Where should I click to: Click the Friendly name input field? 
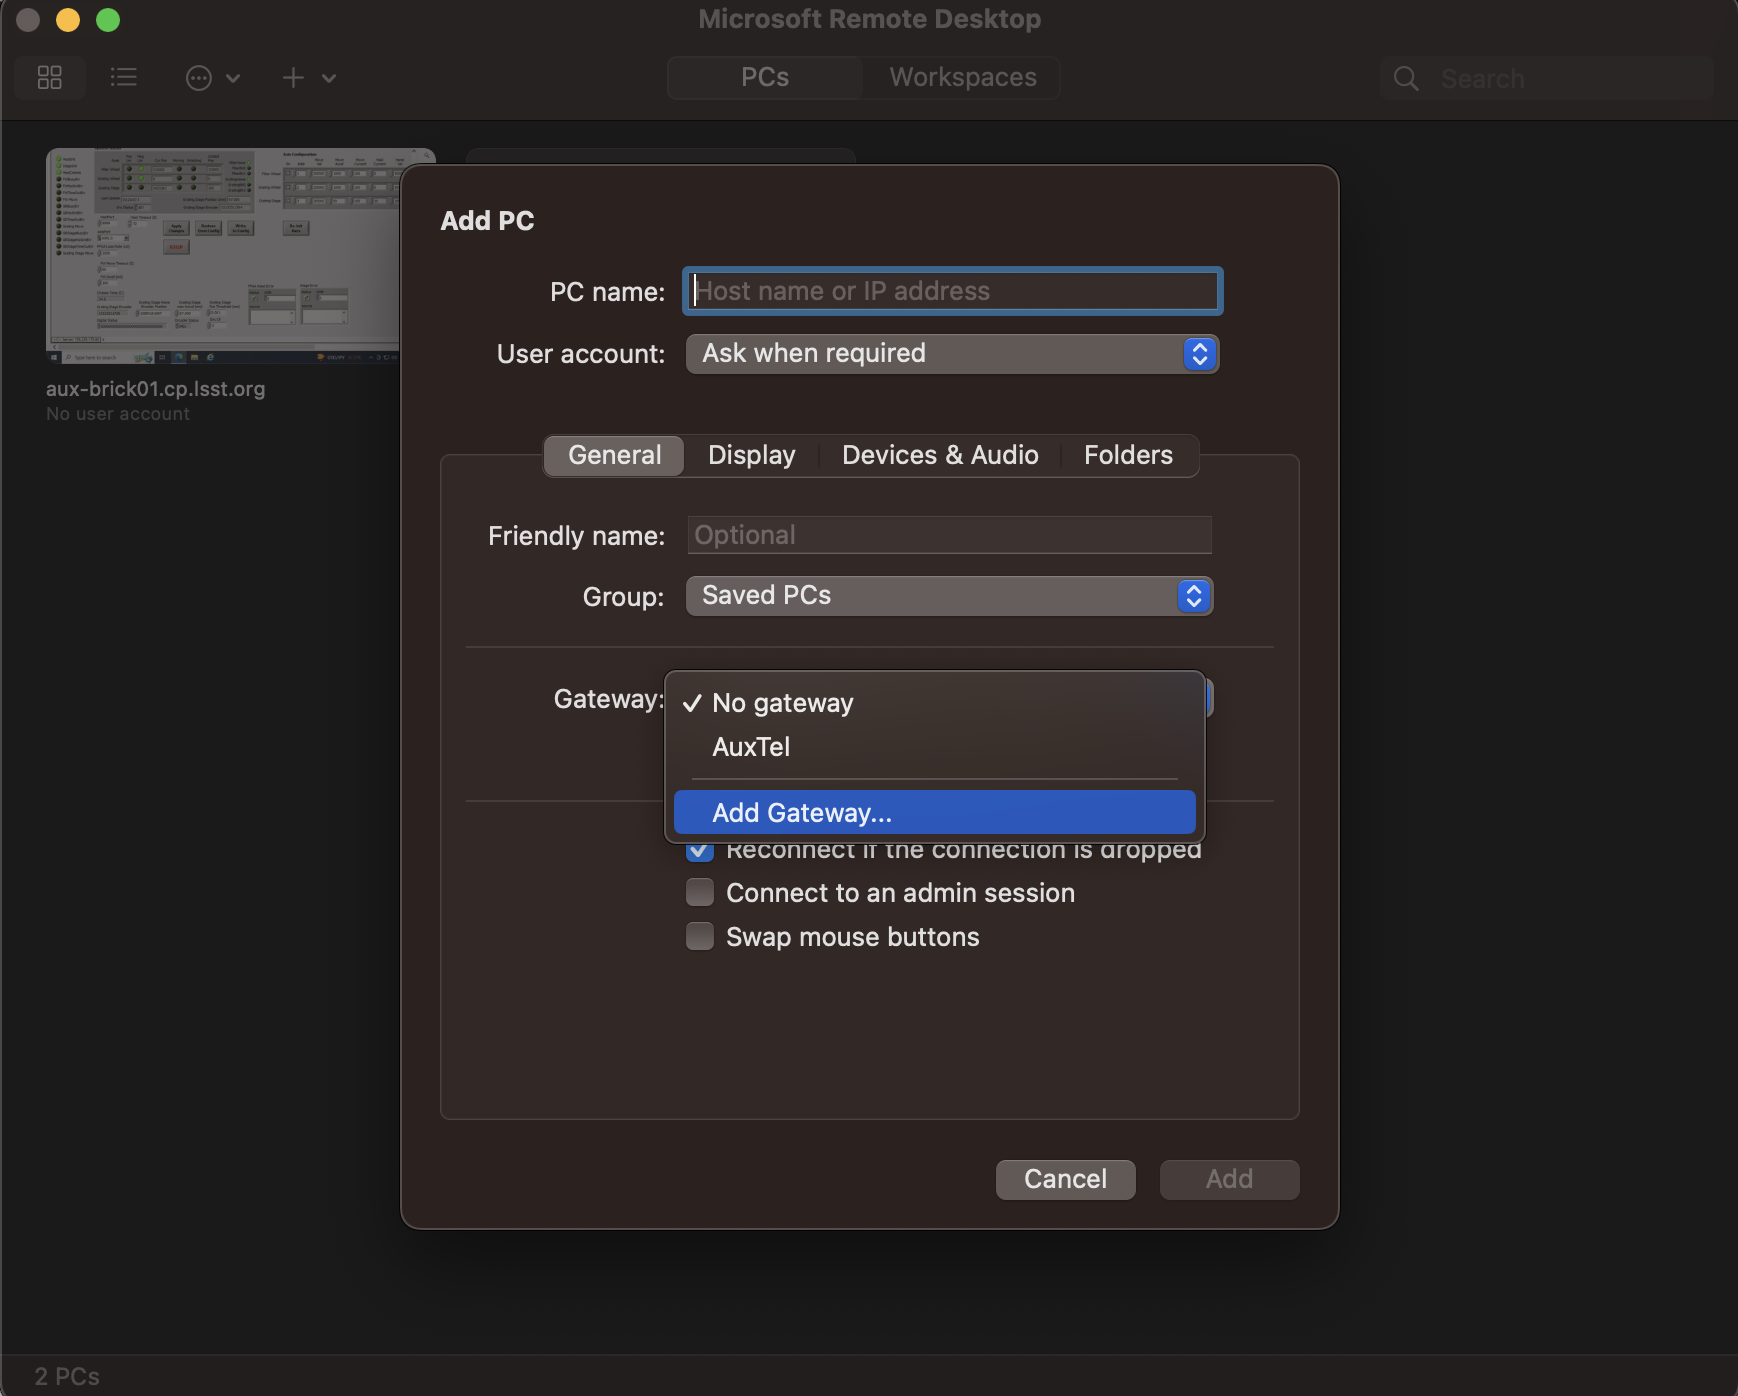click(949, 535)
